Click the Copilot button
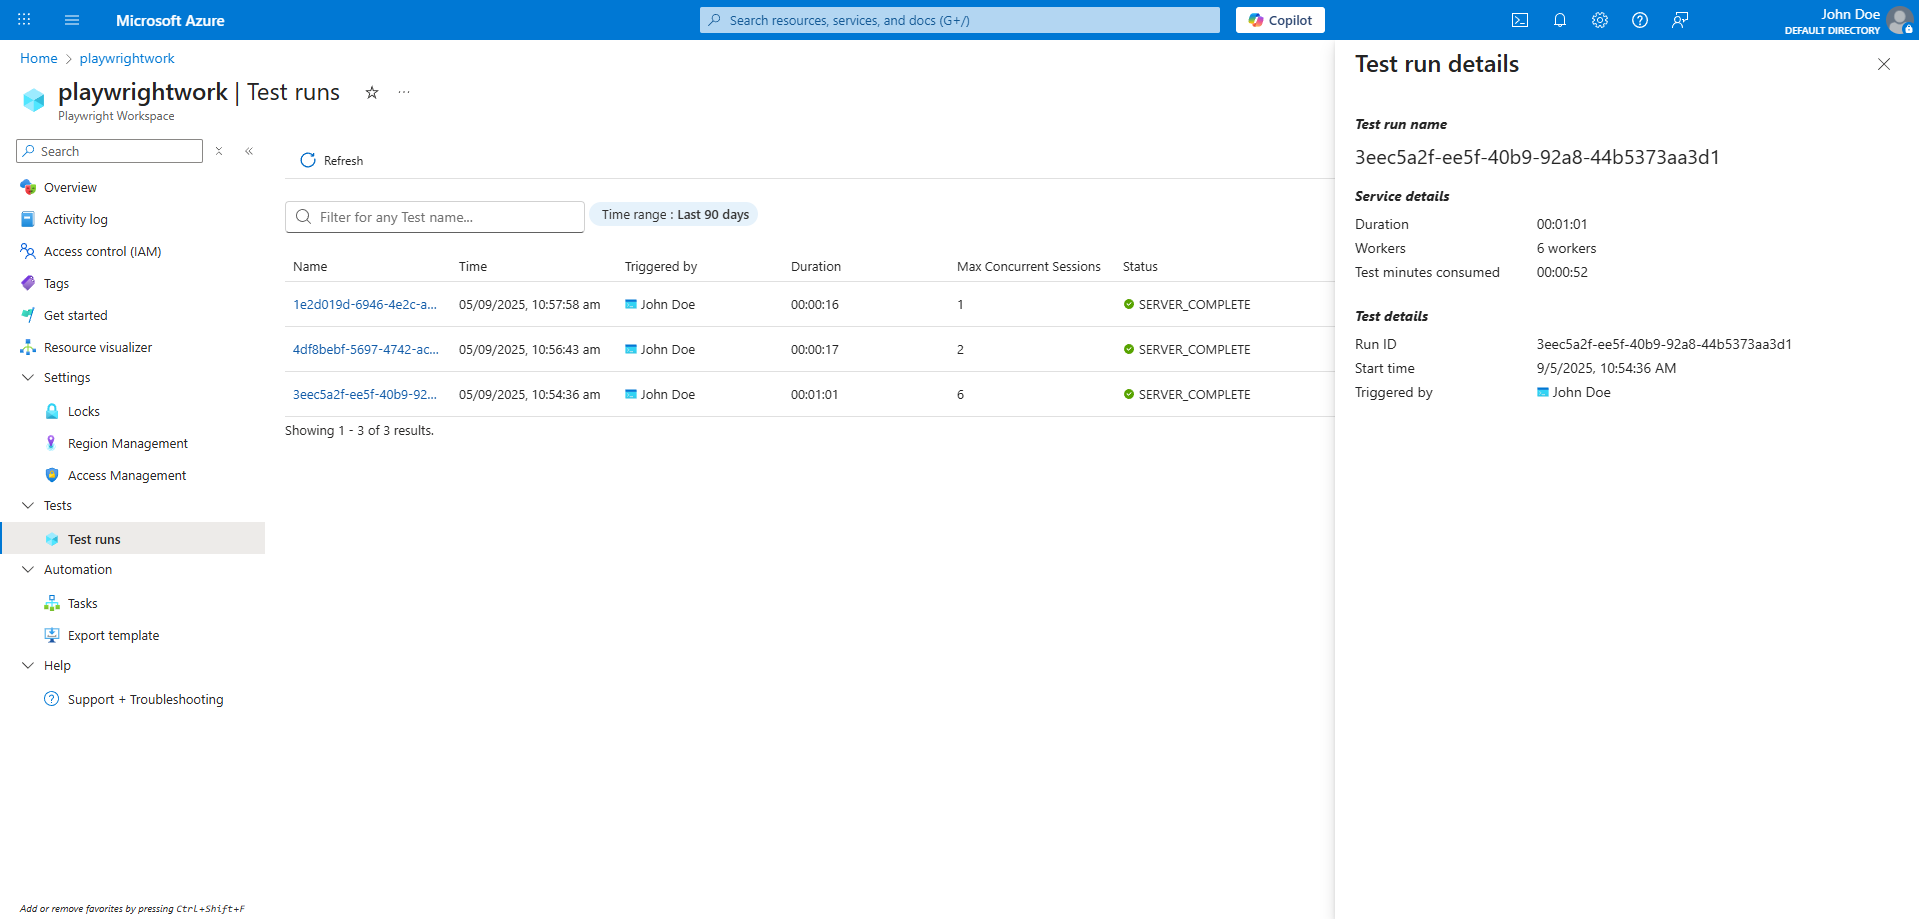The height and width of the screenshot is (919, 1919). pos(1279,20)
